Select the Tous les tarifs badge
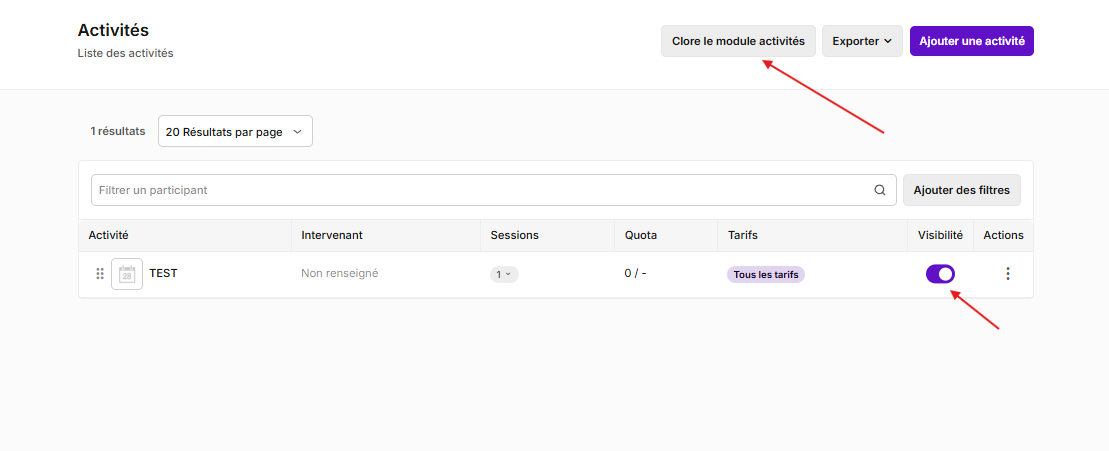Viewport: 1109px width, 451px height. tap(766, 274)
